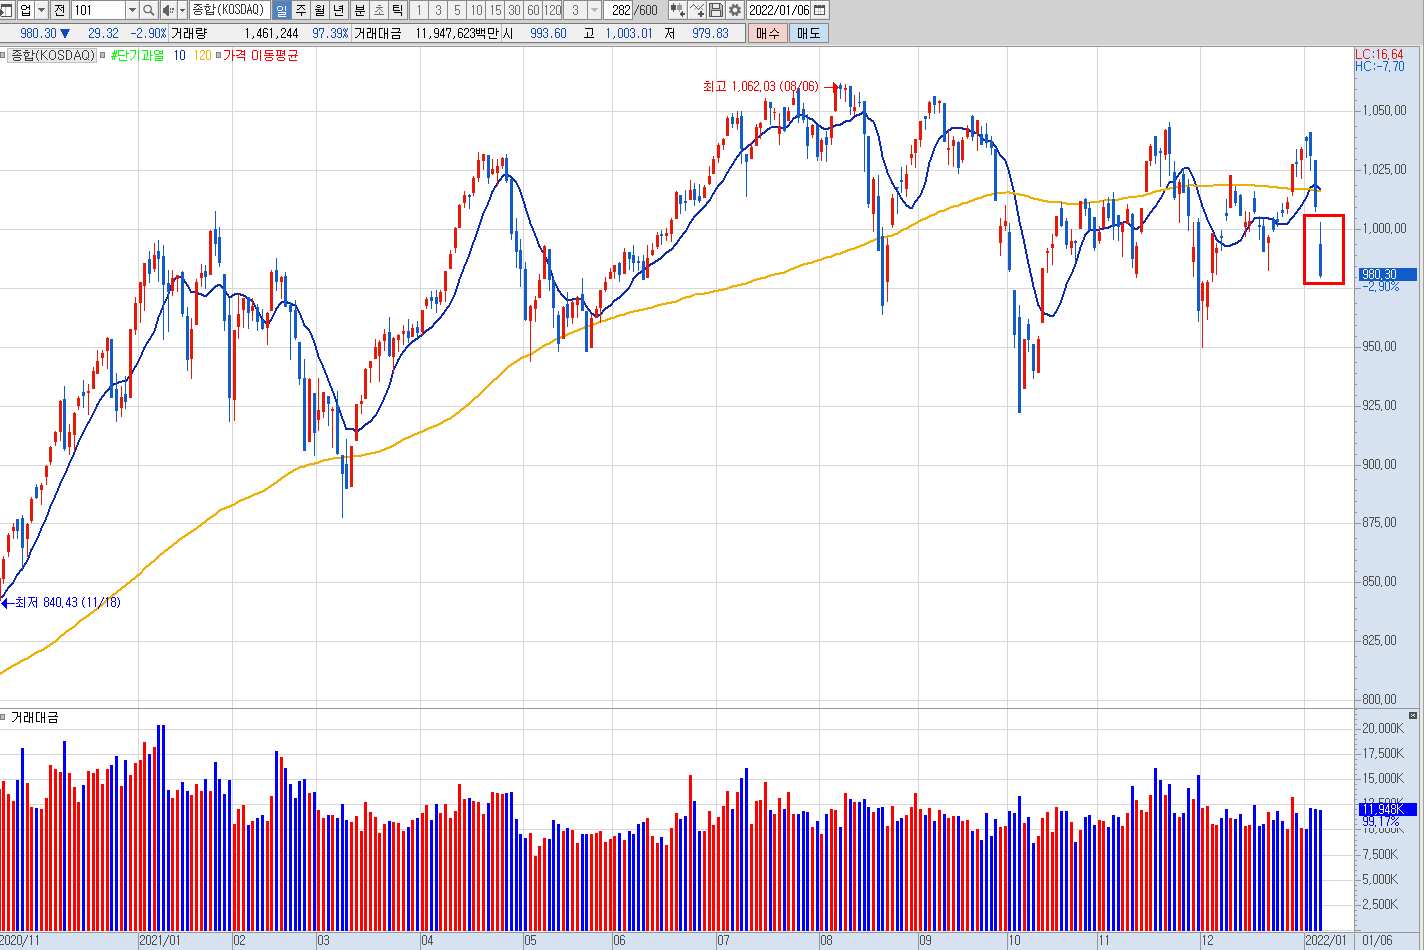The image size is (1424, 950).
Task: Click the 가격 이동평균 legend label
Action: point(260,55)
